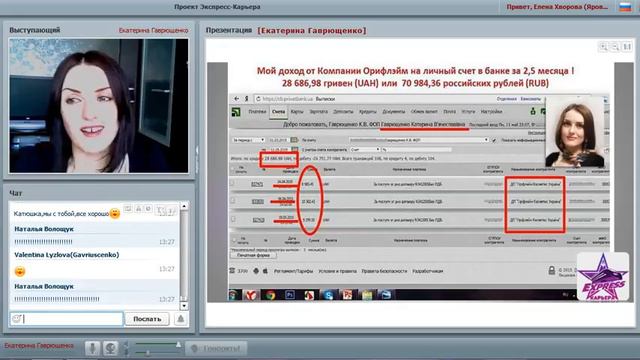Click the chat scrollbar up arrow
Screen dimensions: 640x360
184,206
